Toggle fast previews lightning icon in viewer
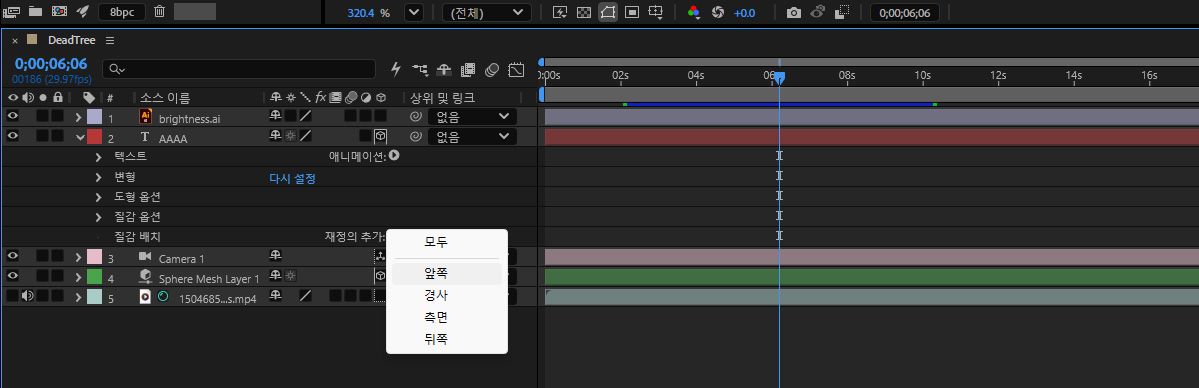Image resolution: width=1199 pixels, height=388 pixels. click(560, 13)
